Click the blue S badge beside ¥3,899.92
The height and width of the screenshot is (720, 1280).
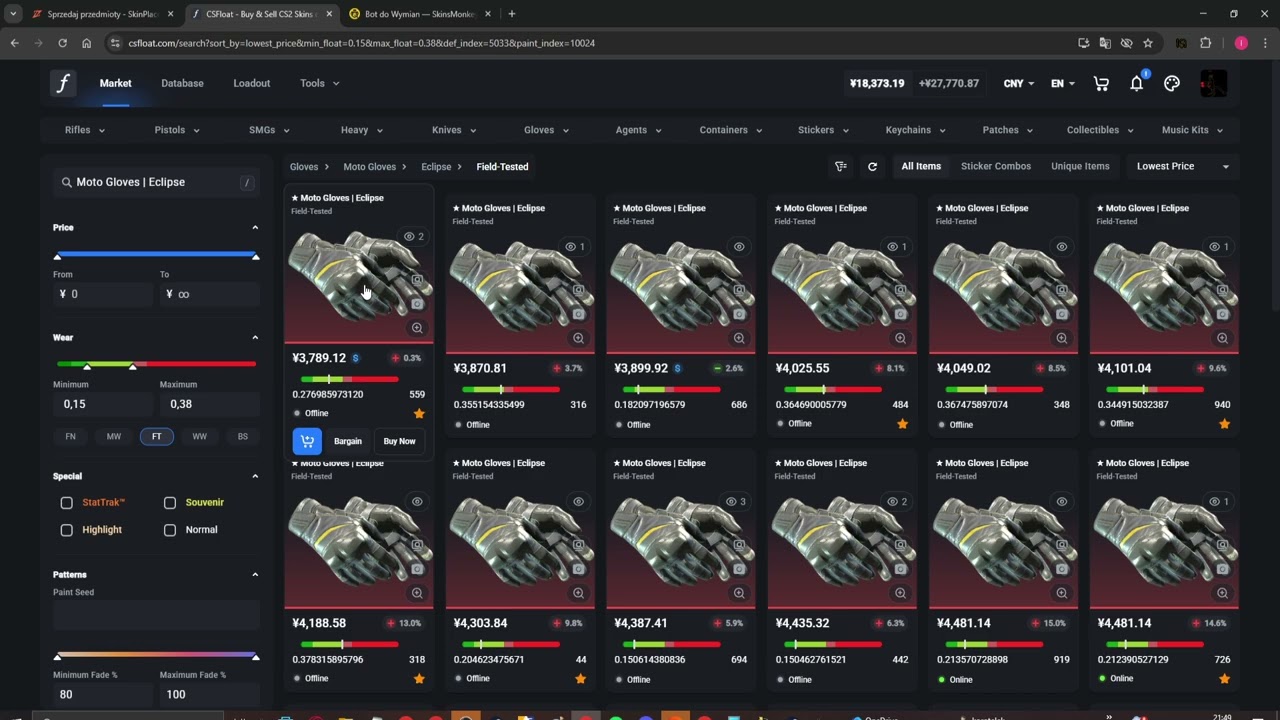coord(677,368)
